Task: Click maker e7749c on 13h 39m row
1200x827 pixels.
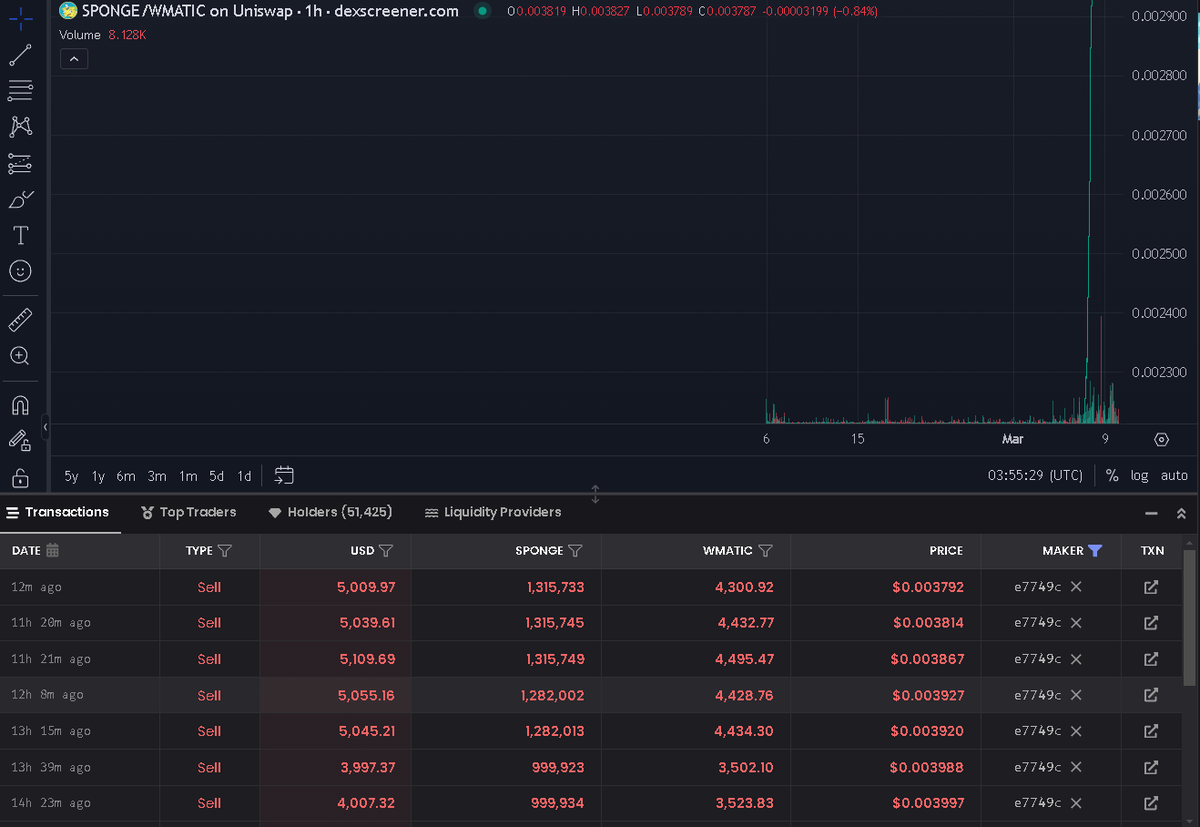Action: (1037, 767)
